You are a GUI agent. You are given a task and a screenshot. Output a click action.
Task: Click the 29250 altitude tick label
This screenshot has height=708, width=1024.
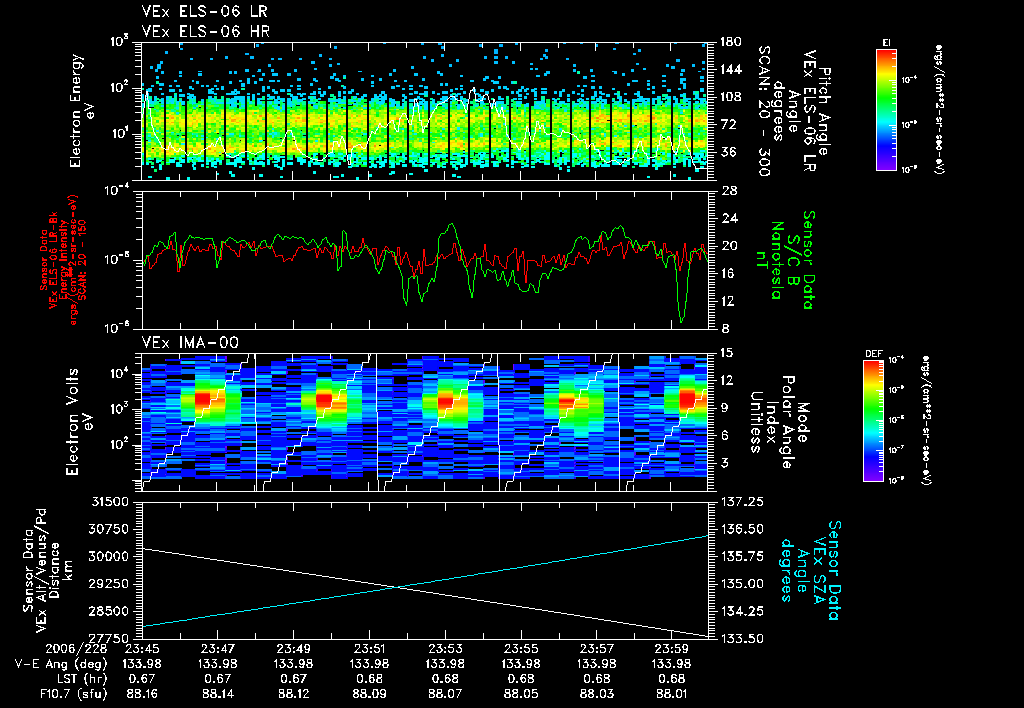coord(108,584)
